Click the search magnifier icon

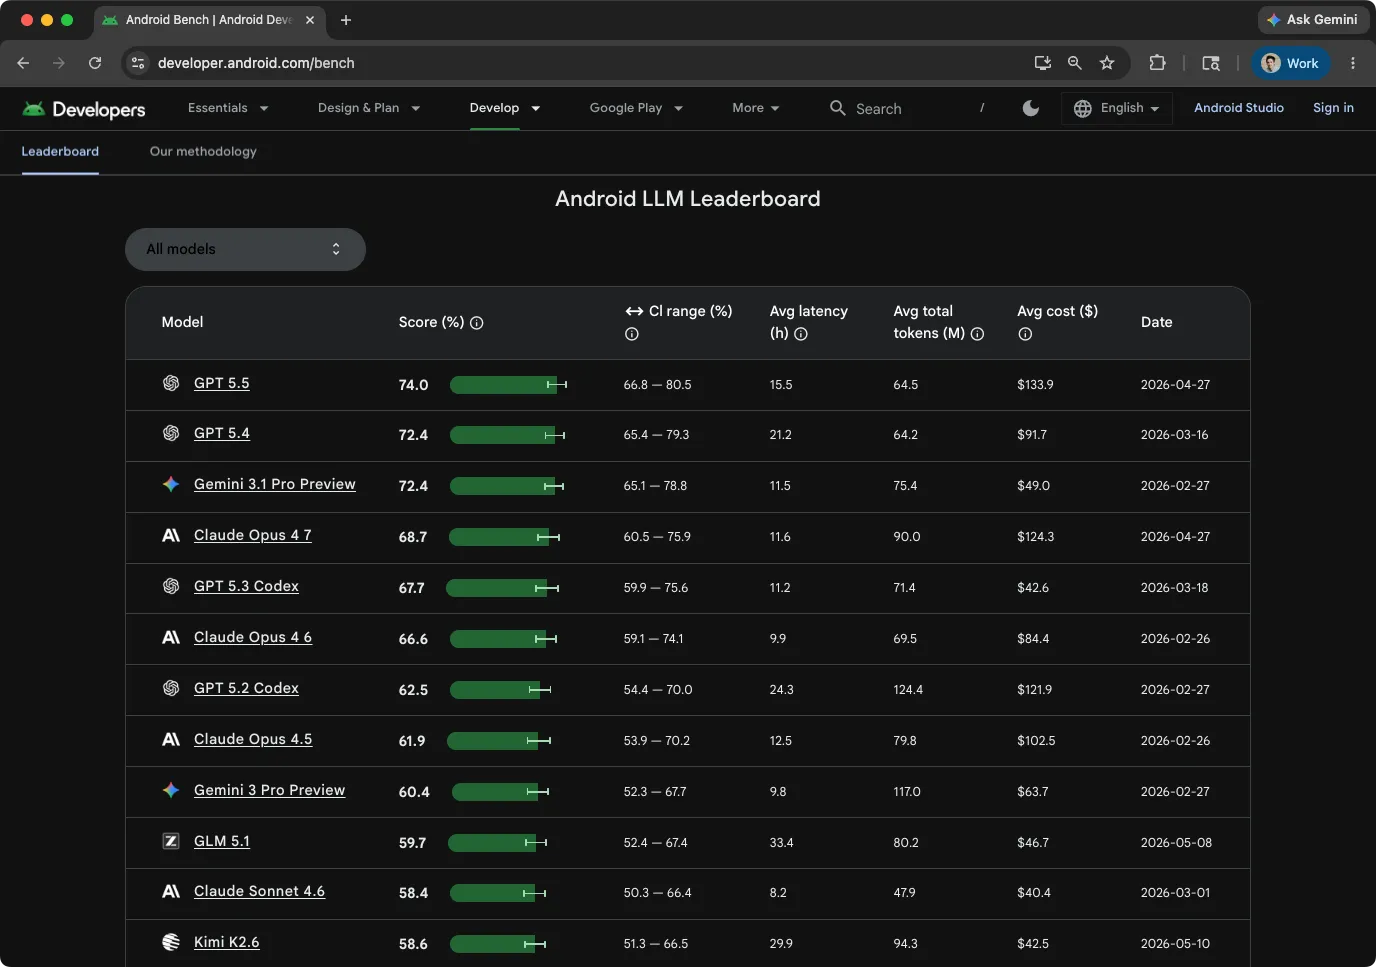(838, 108)
